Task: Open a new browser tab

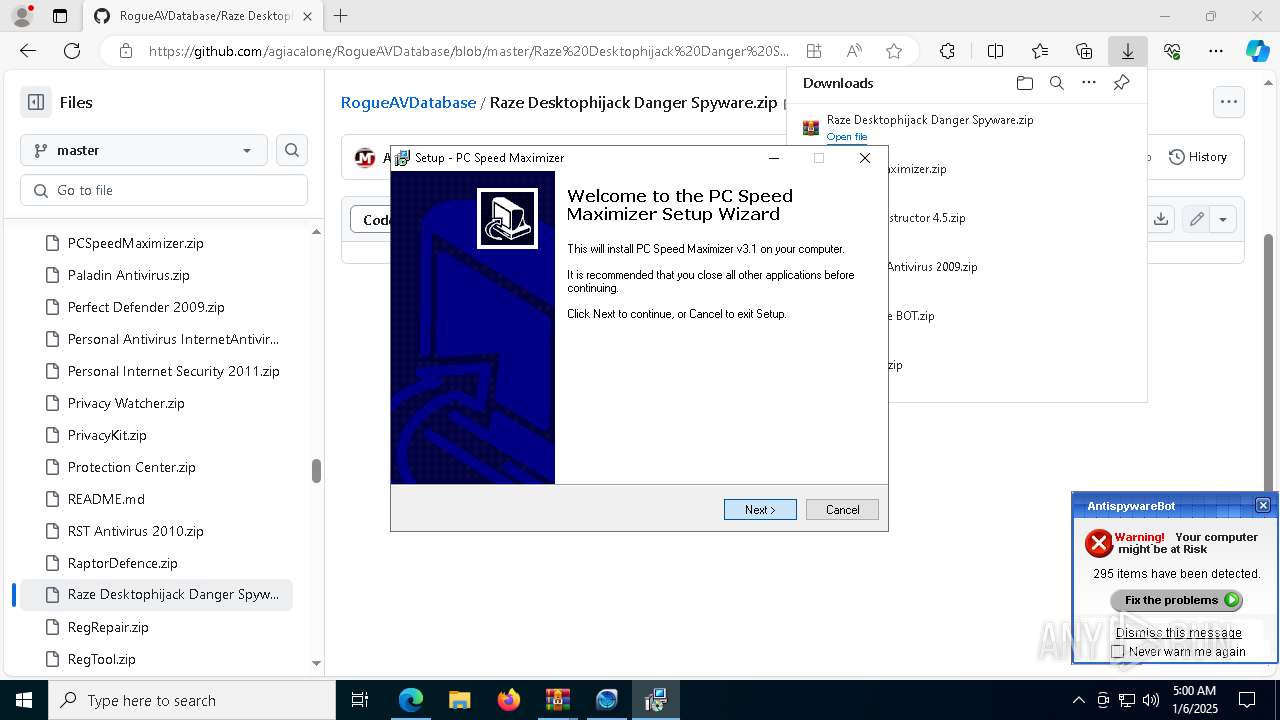Action: coord(341,16)
